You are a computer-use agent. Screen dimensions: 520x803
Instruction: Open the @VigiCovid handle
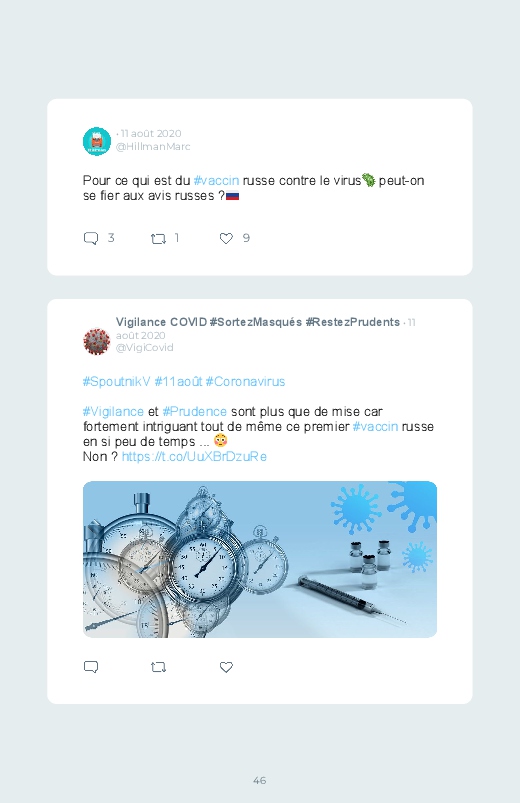tap(144, 348)
